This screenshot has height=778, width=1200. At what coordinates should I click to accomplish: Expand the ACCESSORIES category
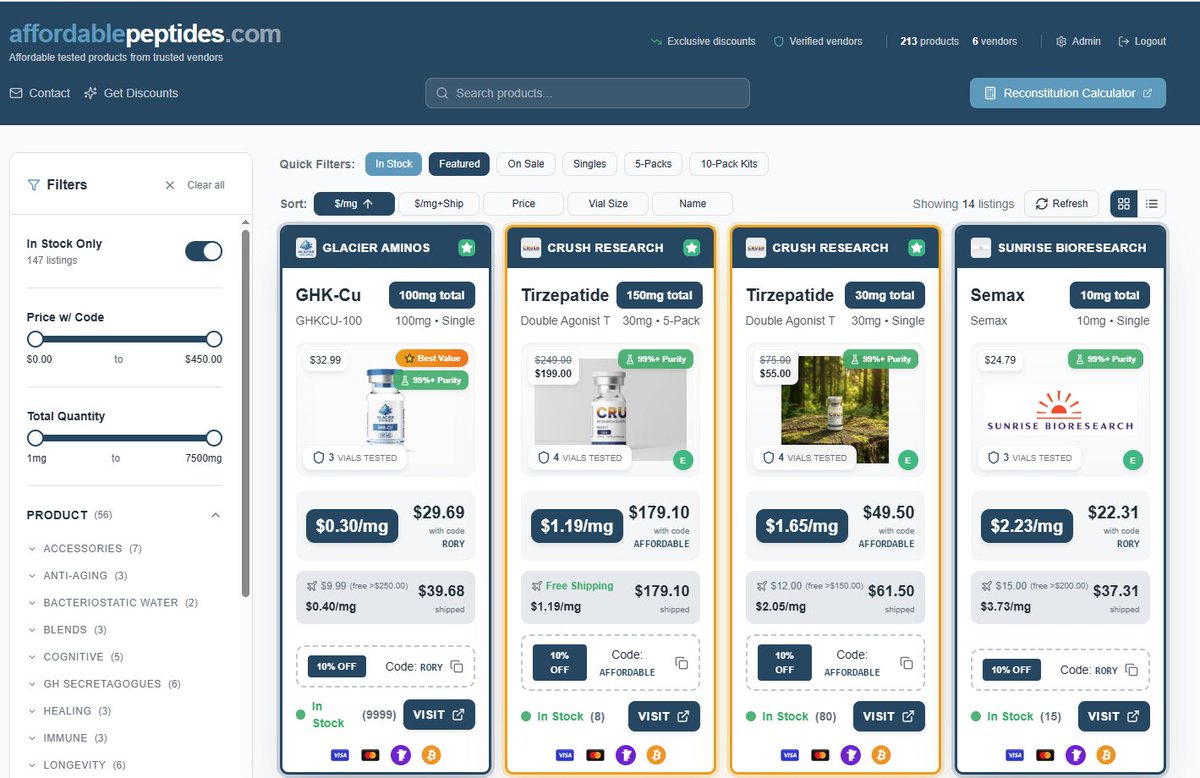click(x=85, y=549)
